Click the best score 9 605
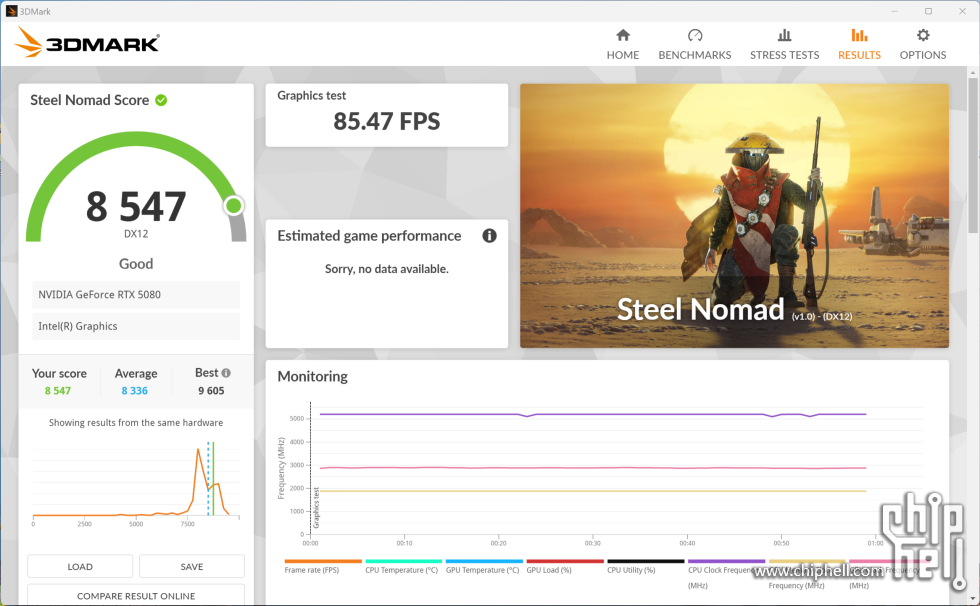Screen dimensions: 980x606 211,390
